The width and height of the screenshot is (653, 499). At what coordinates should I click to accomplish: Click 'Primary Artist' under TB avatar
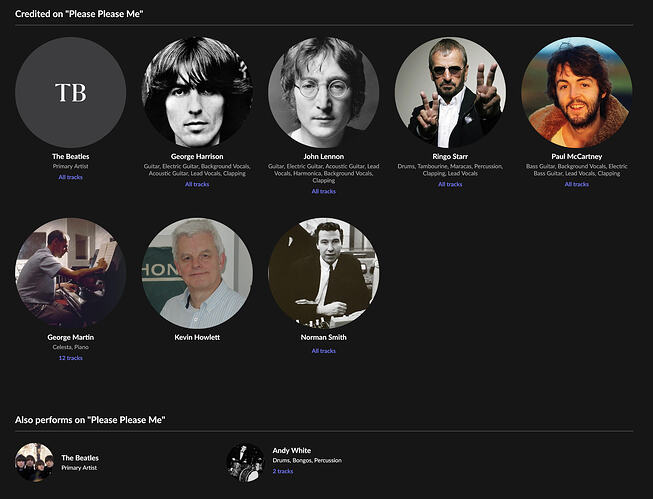point(70,166)
